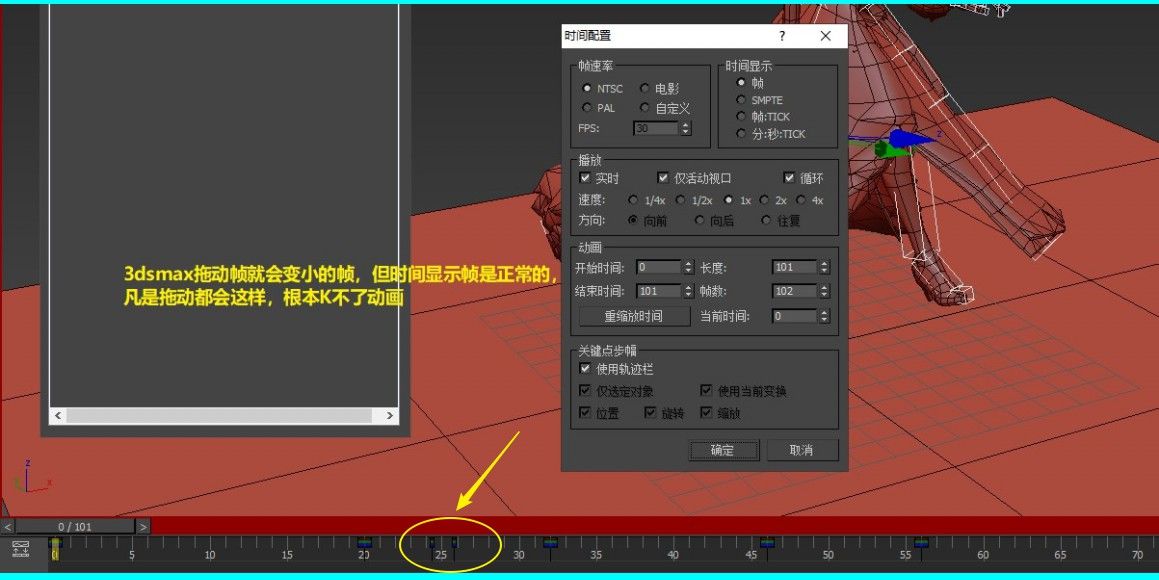The image size is (1159, 580).
Task: Toggle 使用当前变换 checkbox
Action: [x=706, y=390]
